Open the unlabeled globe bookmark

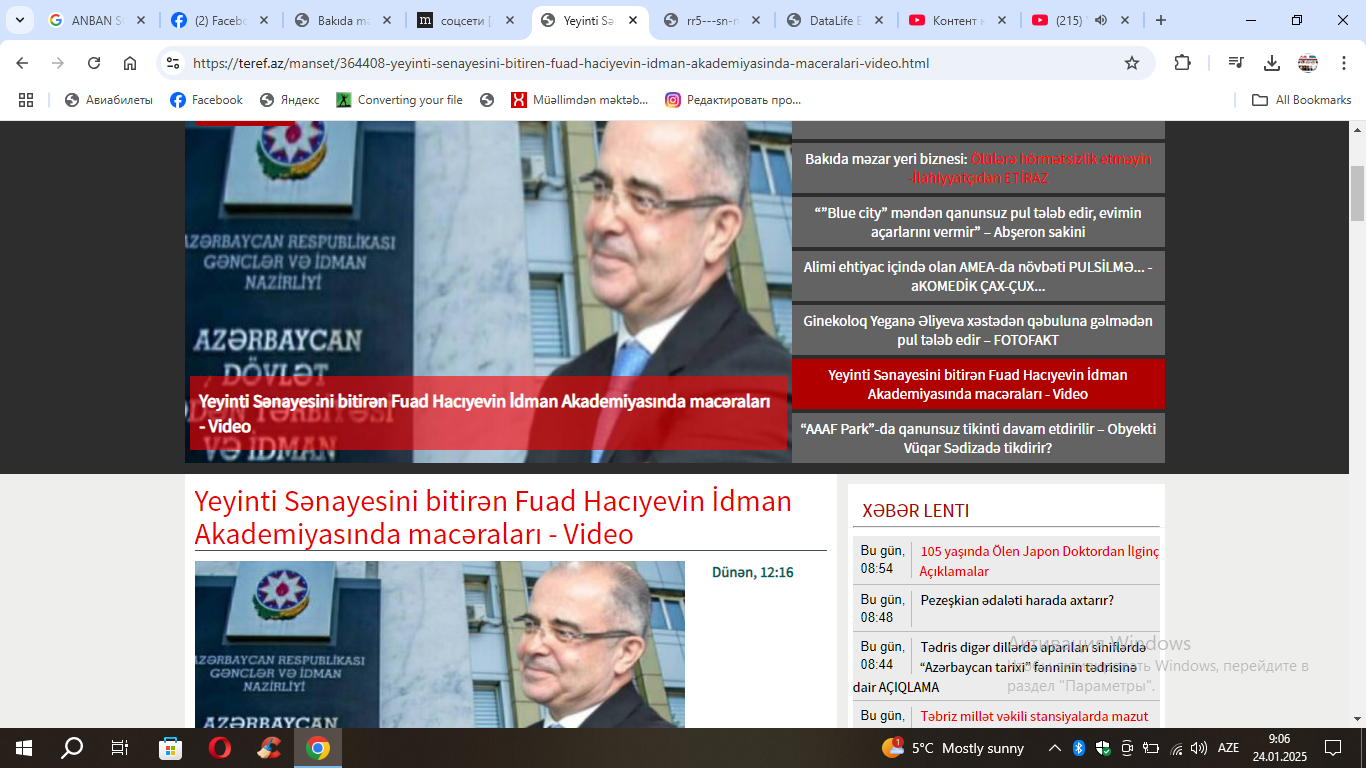pos(487,100)
